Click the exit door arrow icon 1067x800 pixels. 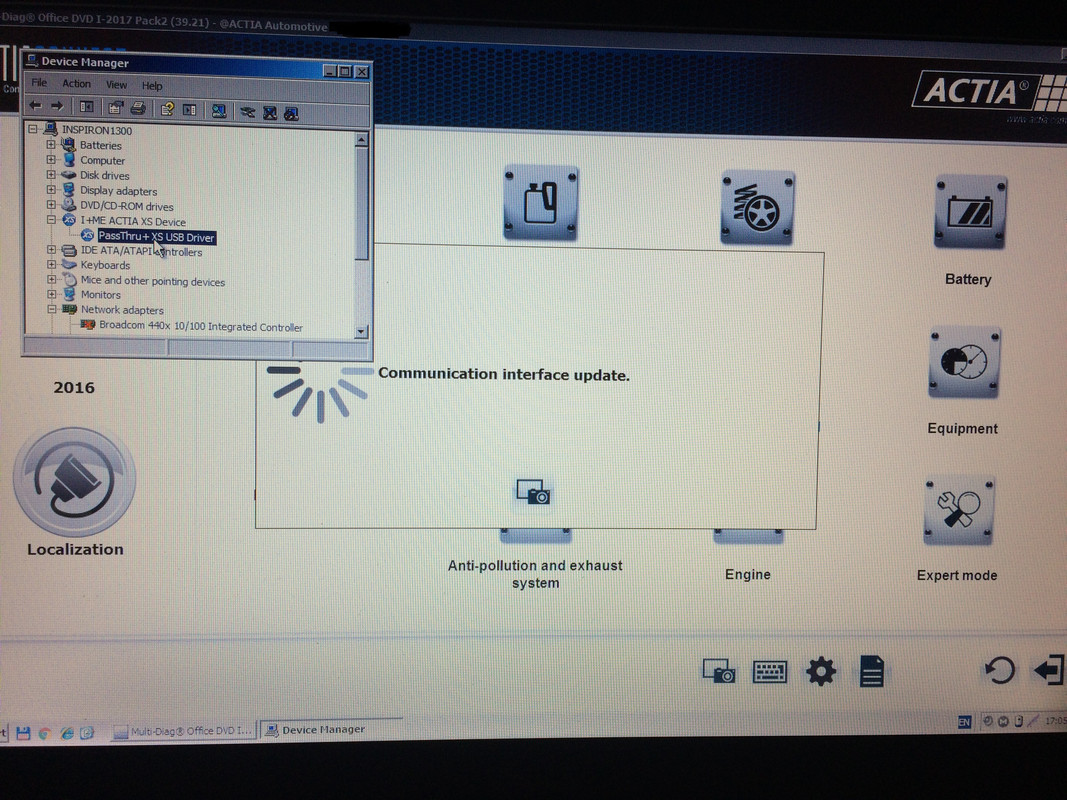(1049, 670)
